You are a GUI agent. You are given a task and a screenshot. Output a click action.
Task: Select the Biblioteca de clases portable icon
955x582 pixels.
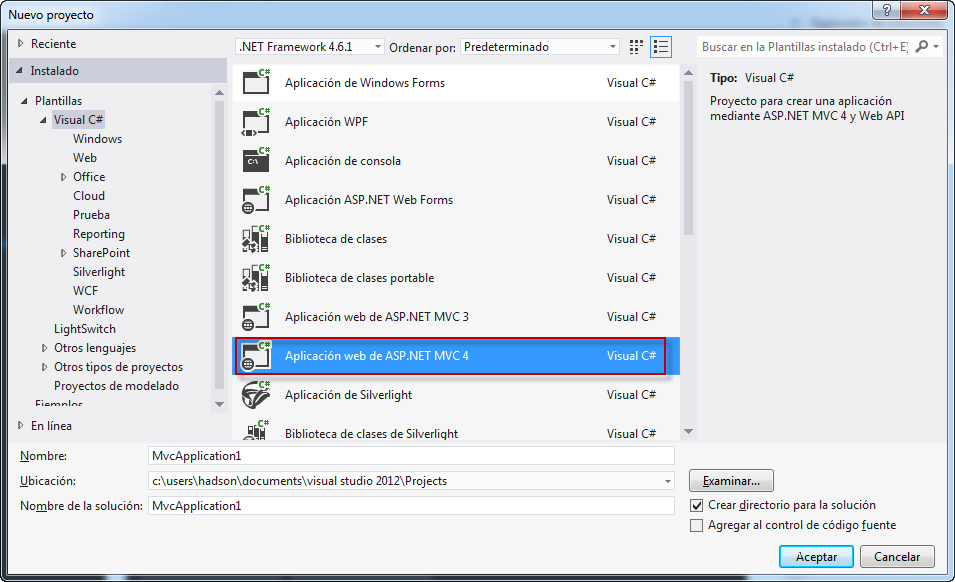(257, 277)
